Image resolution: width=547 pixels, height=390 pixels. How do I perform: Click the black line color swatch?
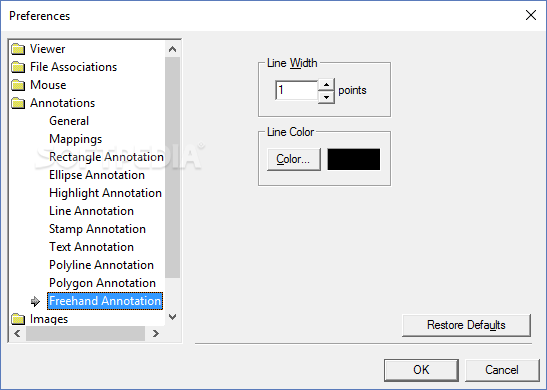[x=354, y=159]
